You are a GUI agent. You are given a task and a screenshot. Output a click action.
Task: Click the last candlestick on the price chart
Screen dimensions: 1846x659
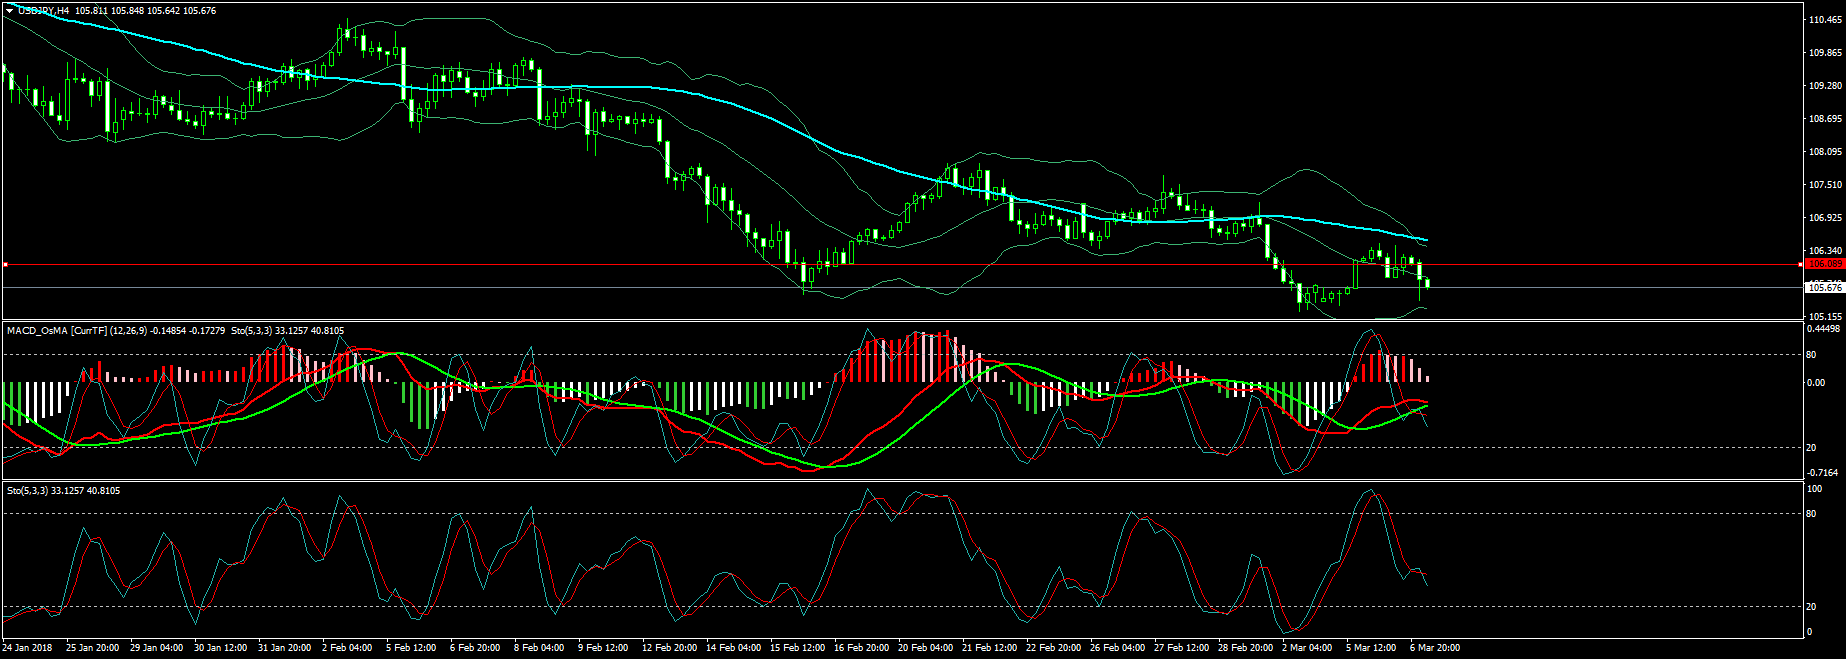coord(1427,284)
